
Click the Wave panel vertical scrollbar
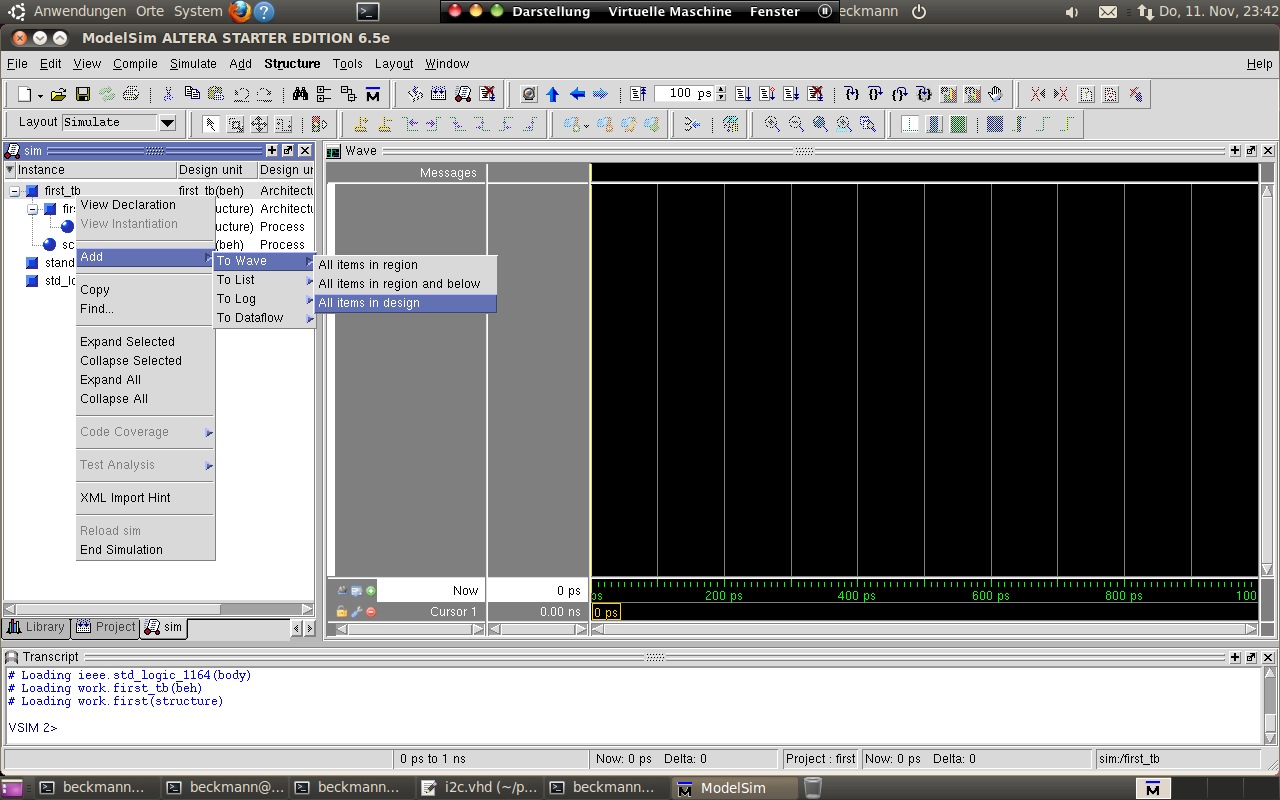[x=1266, y=381]
